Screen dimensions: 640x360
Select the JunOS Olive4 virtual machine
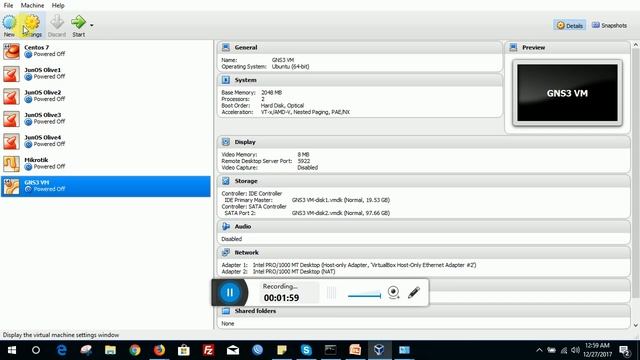click(106, 141)
